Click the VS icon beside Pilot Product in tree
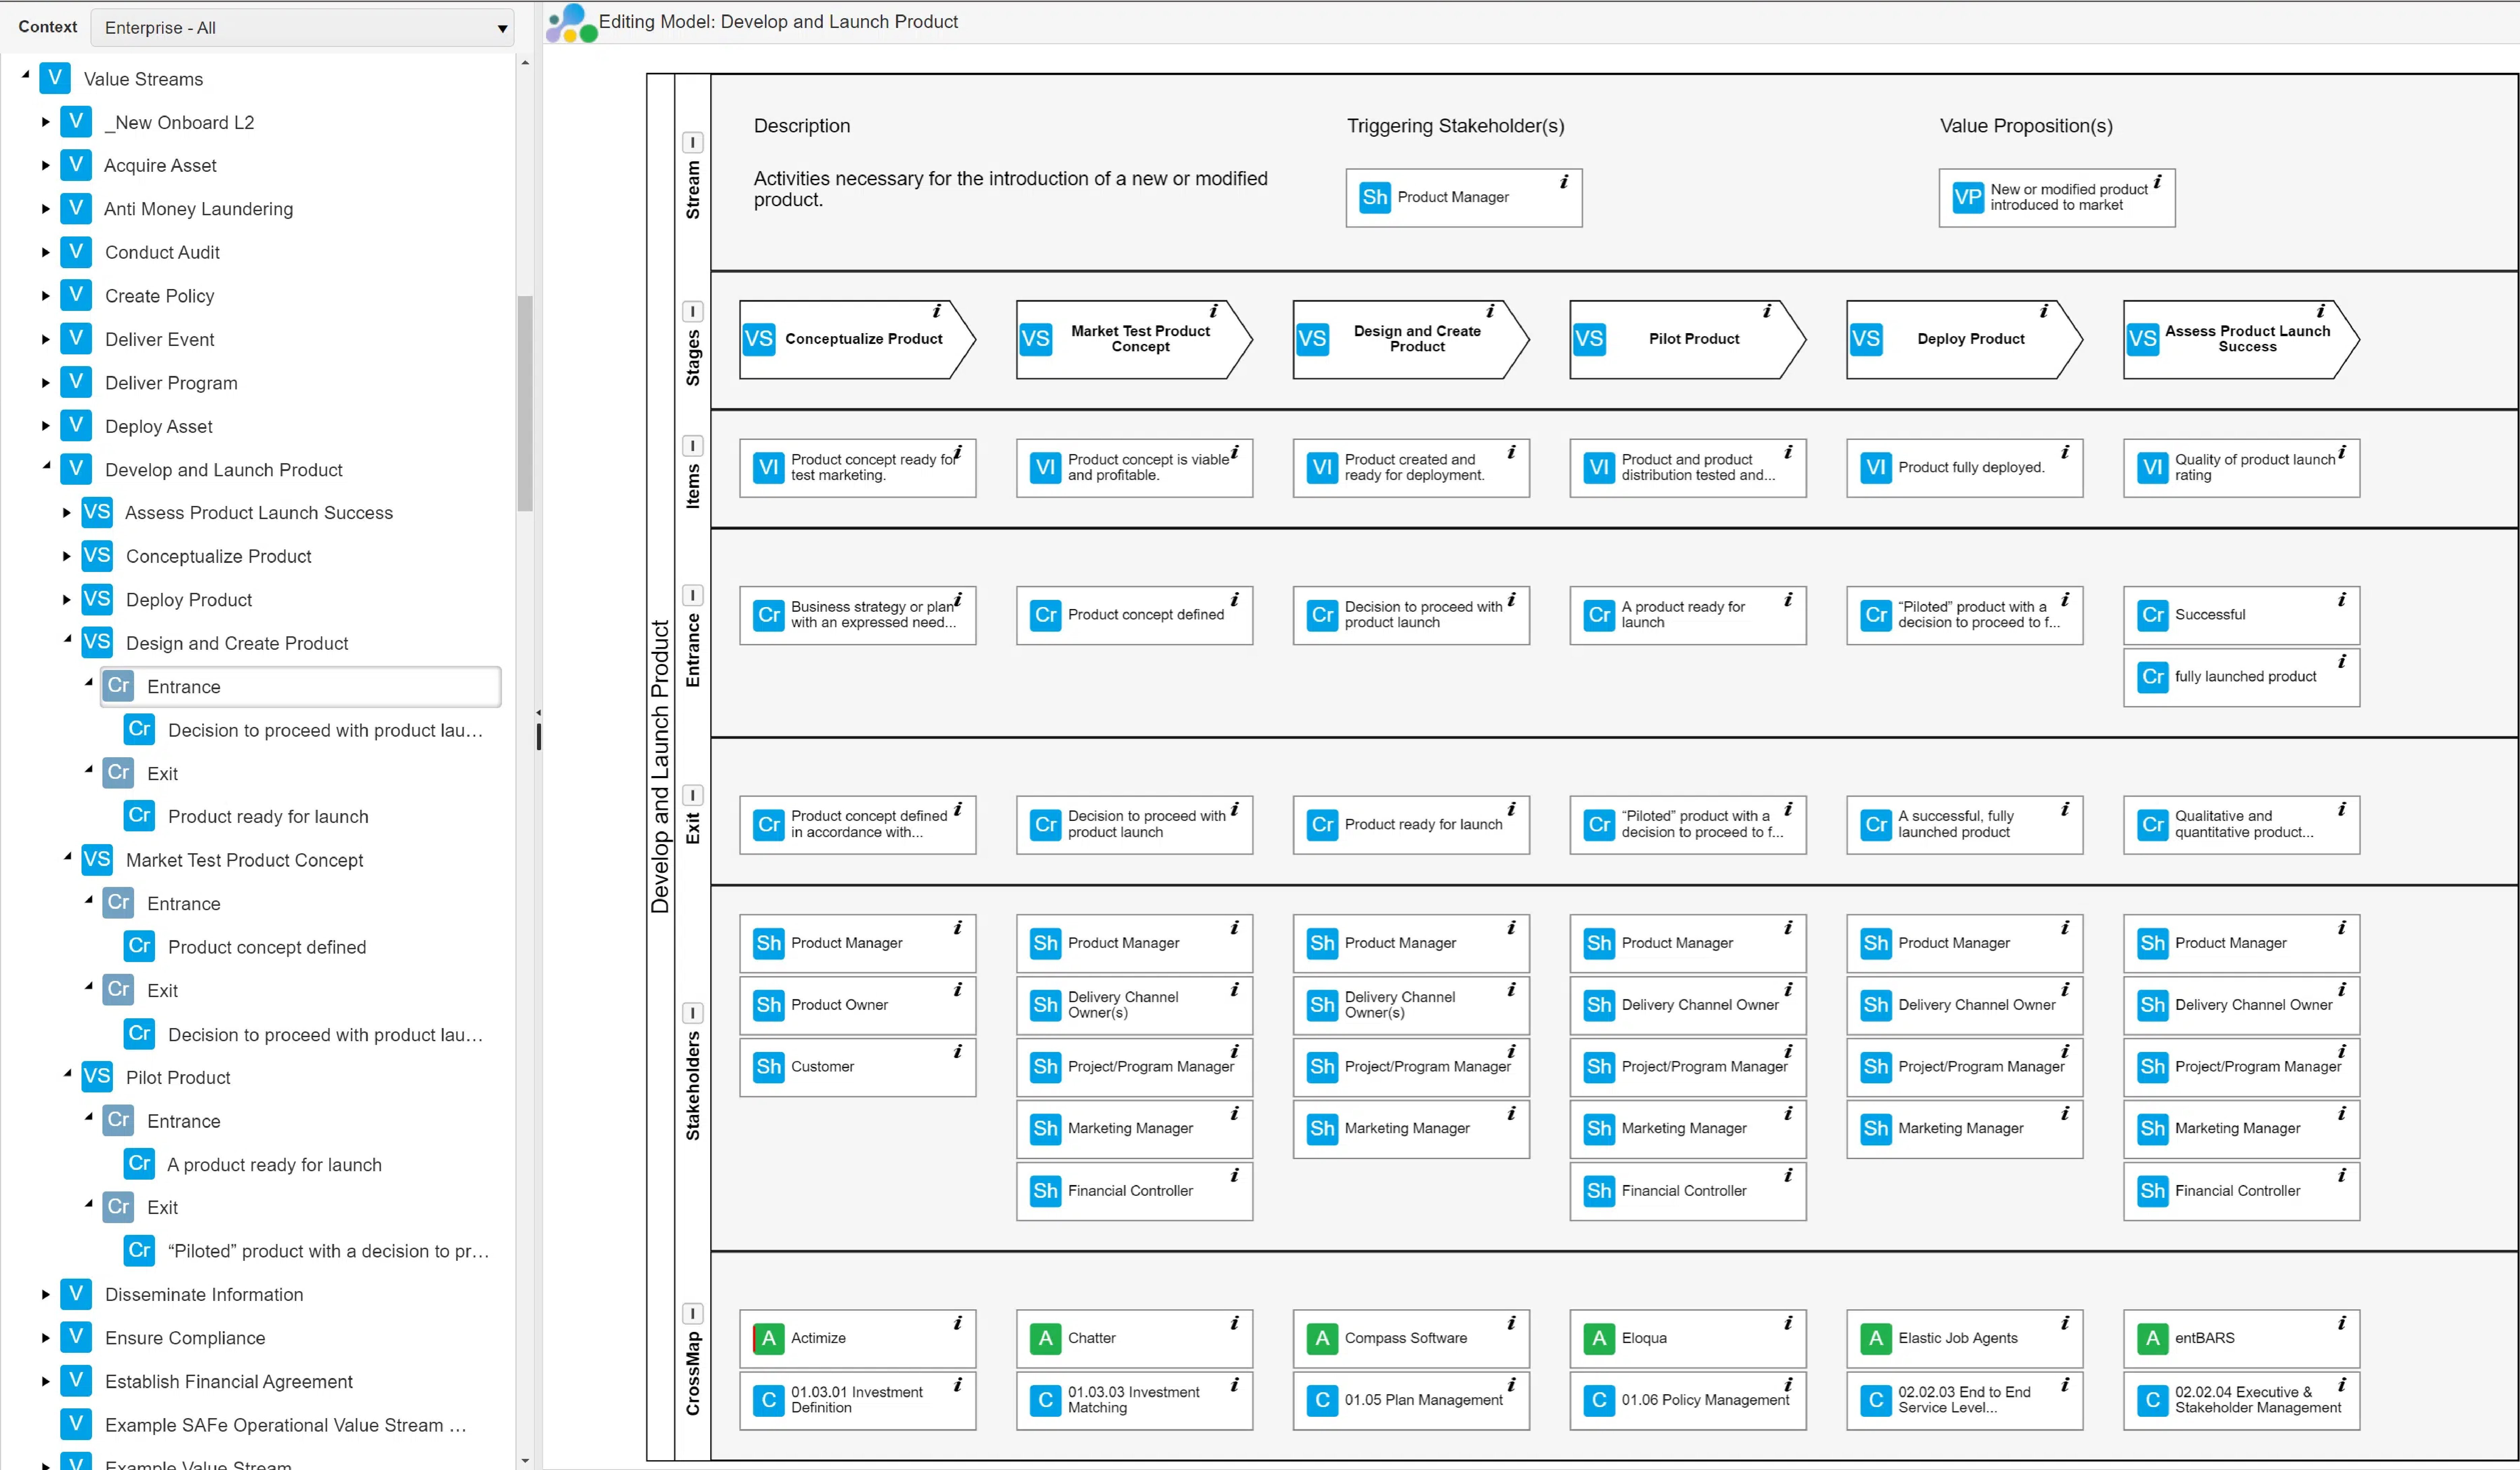Viewport: 2520px width, 1470px height. click(97, 1077)
